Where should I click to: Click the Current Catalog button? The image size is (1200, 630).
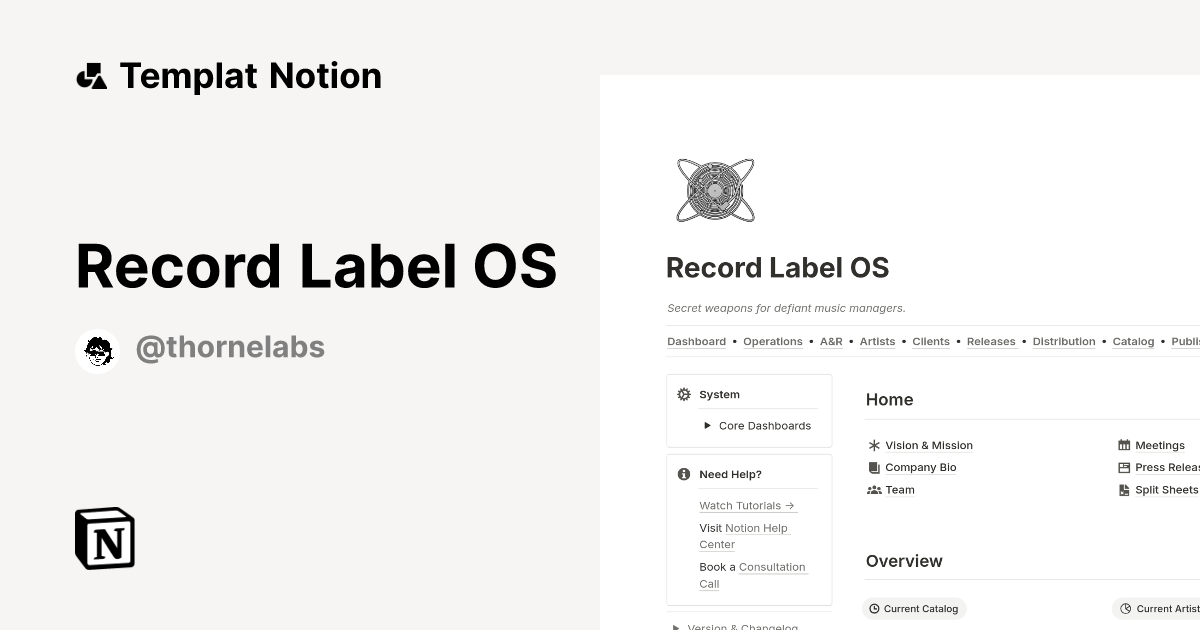(914, 608)
